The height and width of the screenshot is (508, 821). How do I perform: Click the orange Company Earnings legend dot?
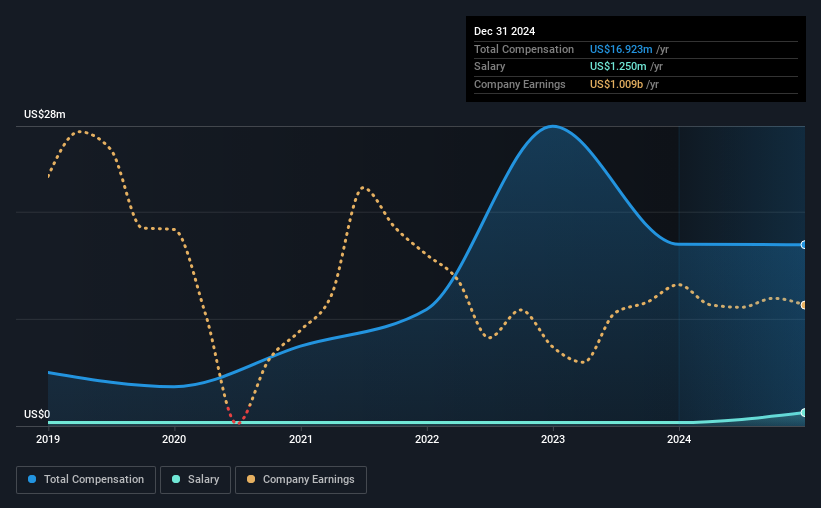(x=251, y=479)
